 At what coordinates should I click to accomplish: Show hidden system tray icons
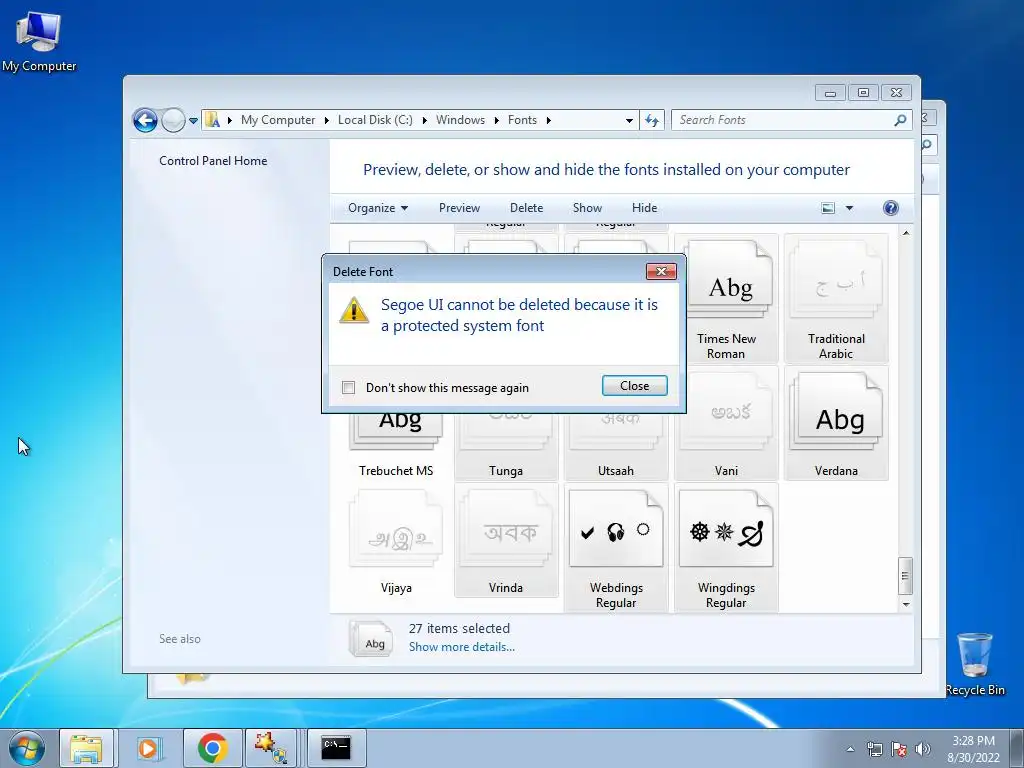[850, 749]
